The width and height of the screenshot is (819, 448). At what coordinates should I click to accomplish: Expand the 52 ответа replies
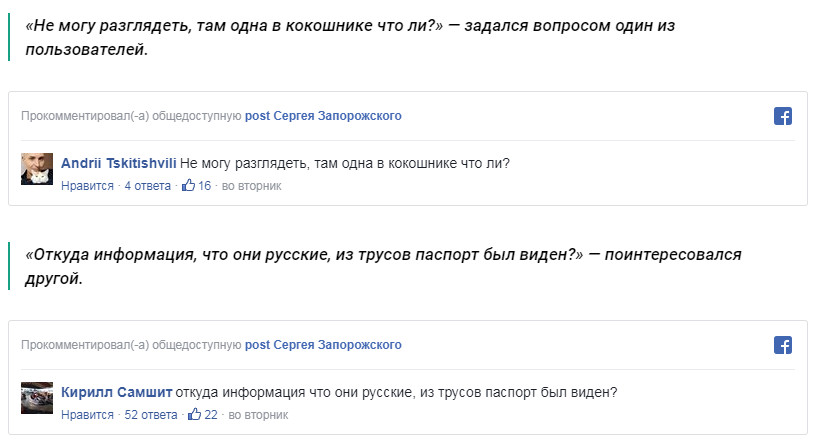coord(151,415)
